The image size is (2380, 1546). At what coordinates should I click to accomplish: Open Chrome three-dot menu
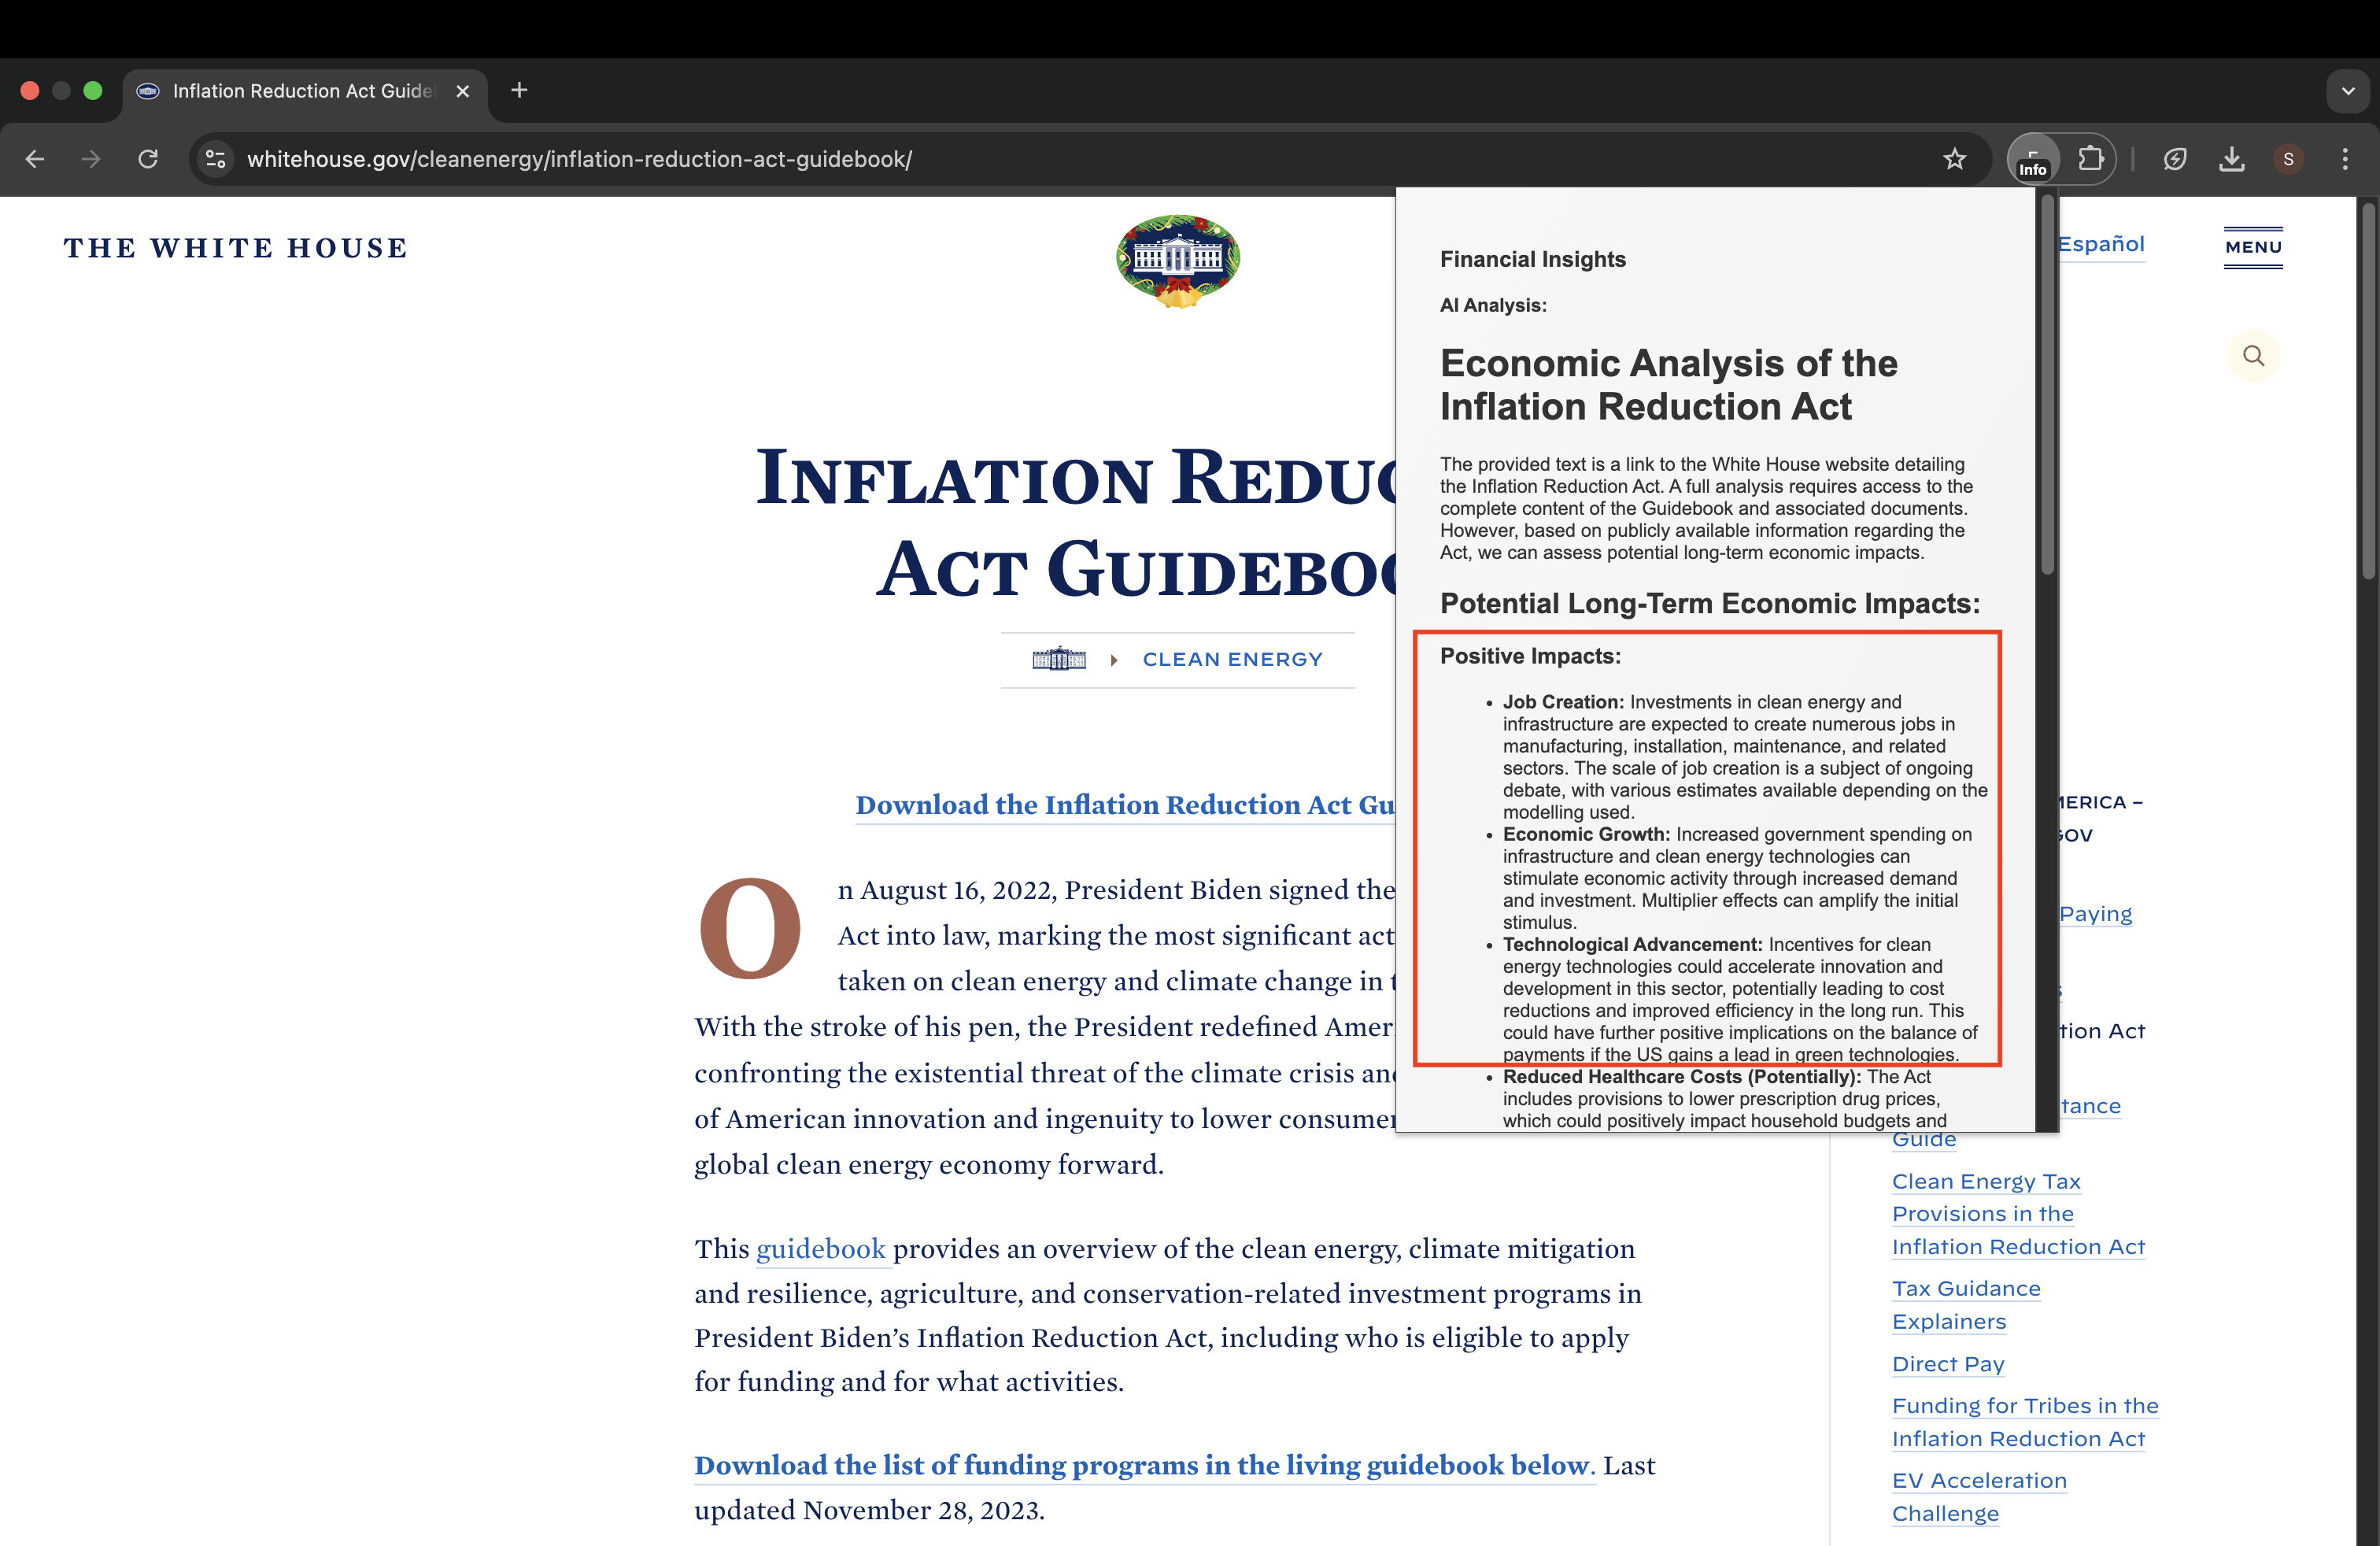click(x=2345, y=159)
